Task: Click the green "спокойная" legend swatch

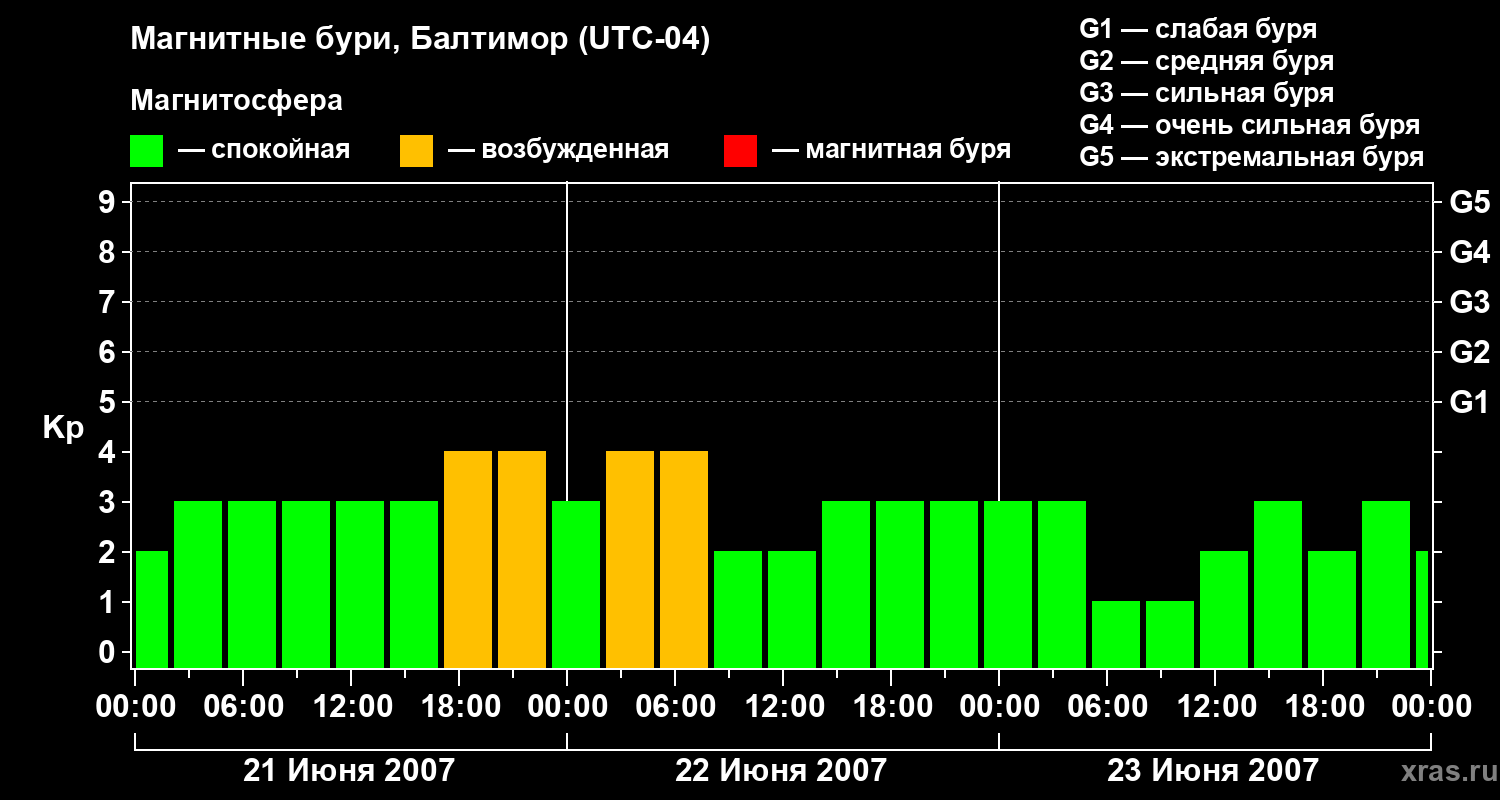Action: [146, 151]
